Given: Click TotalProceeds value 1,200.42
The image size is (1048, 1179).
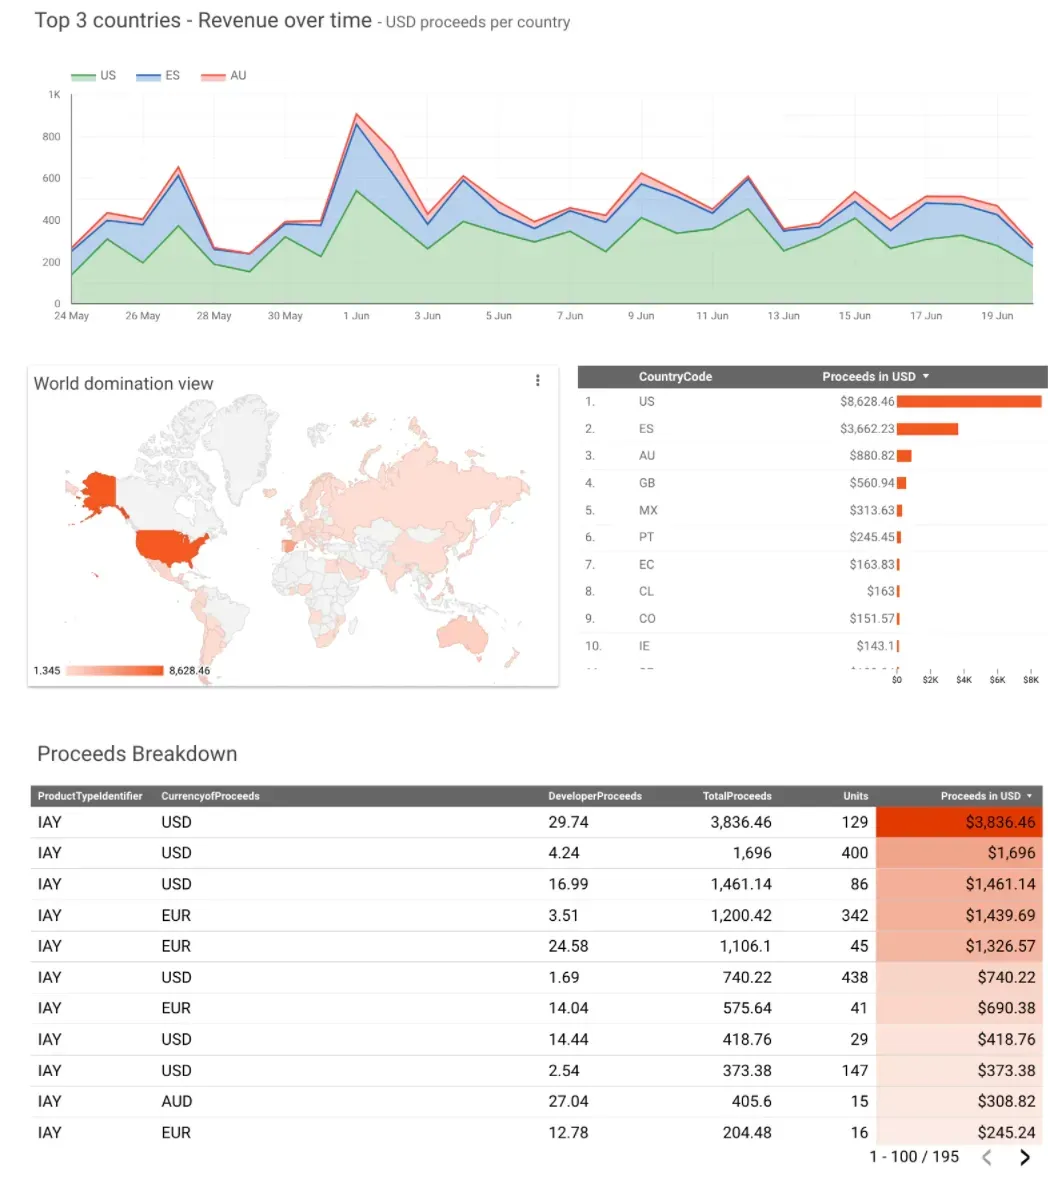Looking at the screenshot, I should point(741,915).
